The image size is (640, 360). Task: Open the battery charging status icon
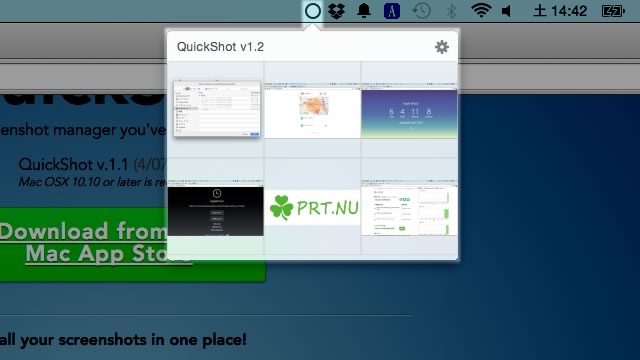613,11
